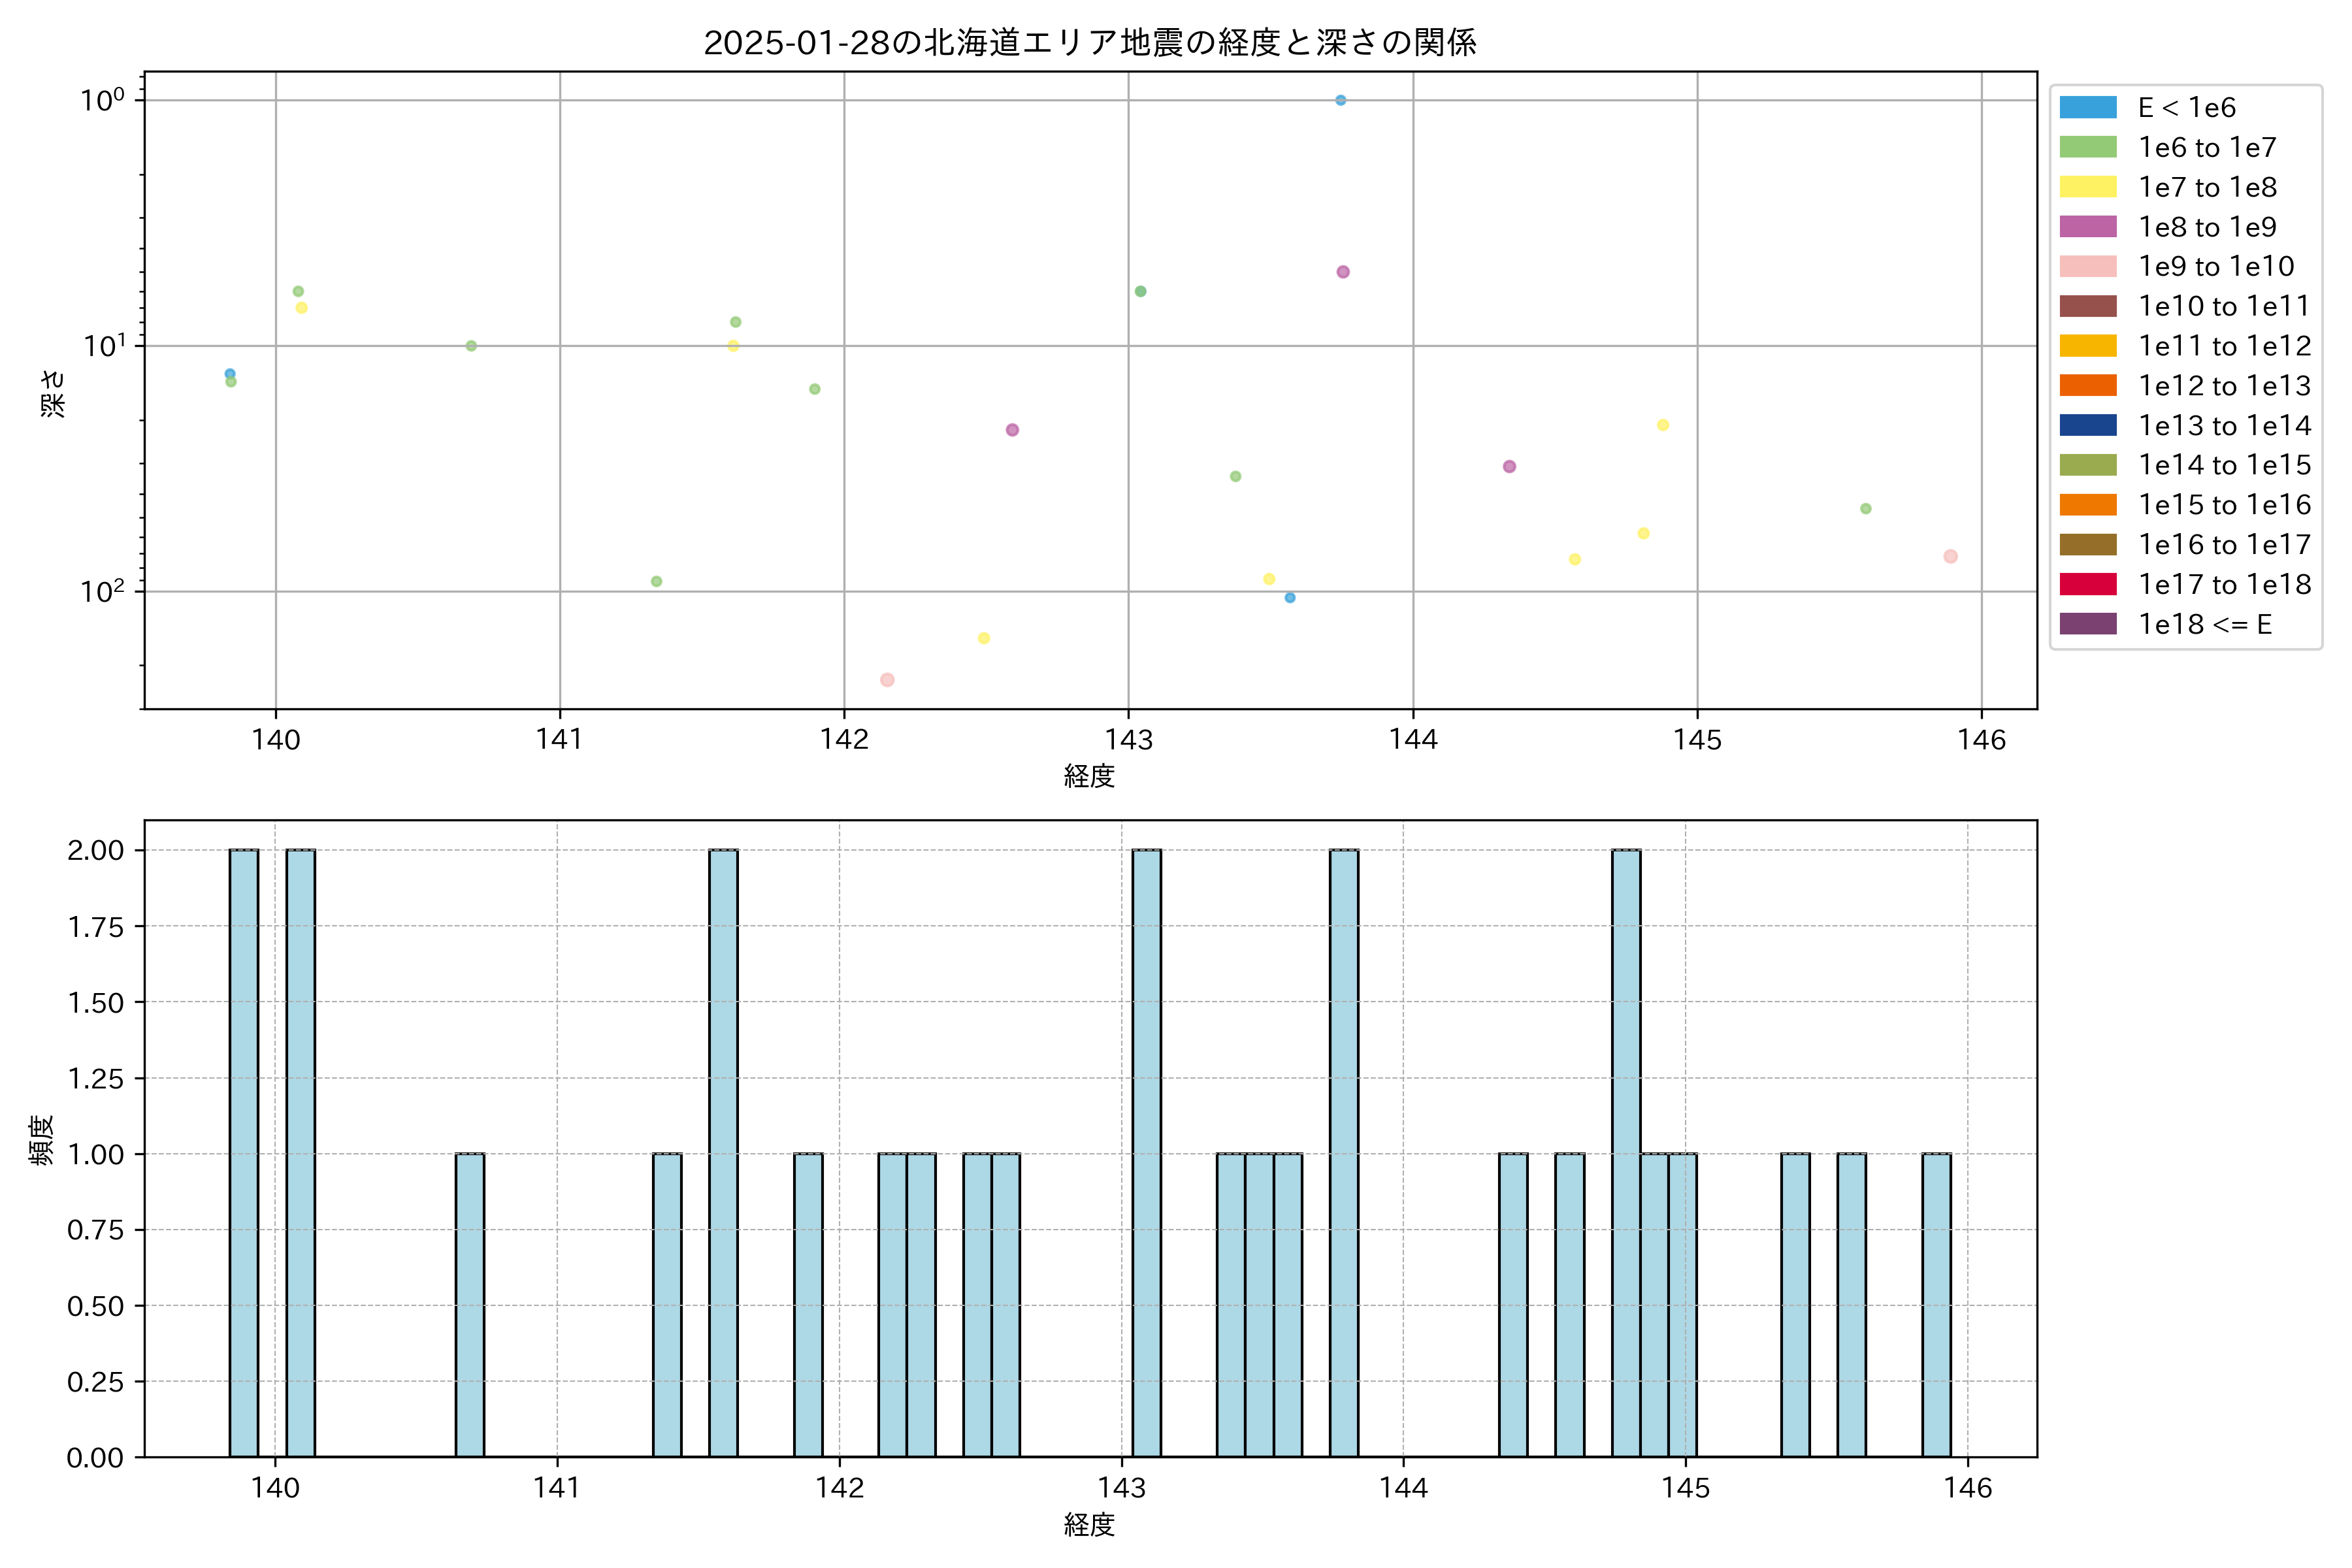This screenshot has height=1568, width=2352.
Task: Click the '頻度' y-axis label of histogram
Action: (x=42, y=1139)
